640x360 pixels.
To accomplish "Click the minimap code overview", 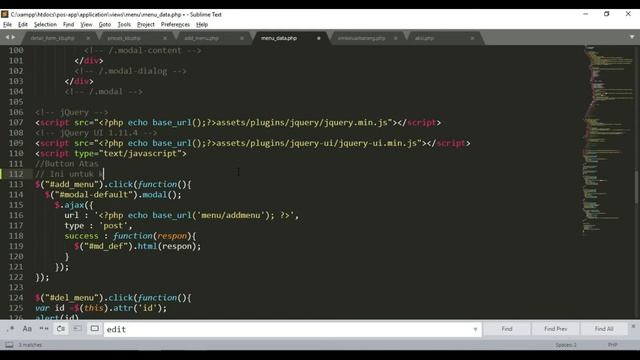I will click(x=608, y=141).
